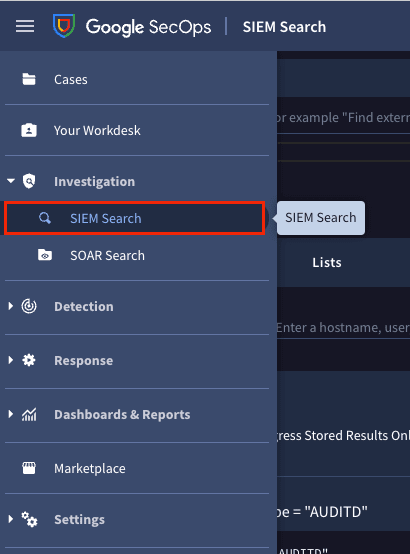
Task: Click the Stored Results Only option text
Action: pyautogui.click(x=343, y=435)
